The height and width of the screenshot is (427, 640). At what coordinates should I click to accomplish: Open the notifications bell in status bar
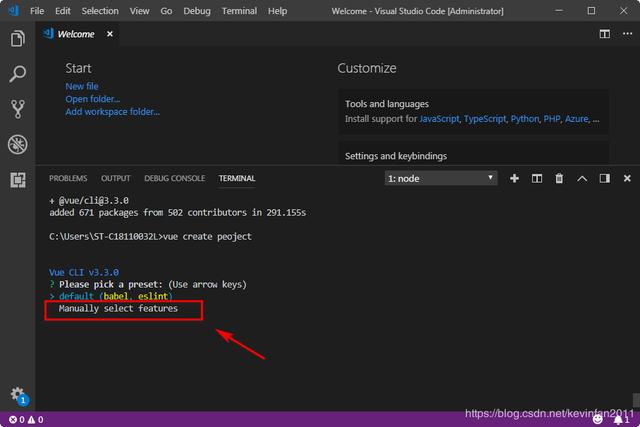622,419
